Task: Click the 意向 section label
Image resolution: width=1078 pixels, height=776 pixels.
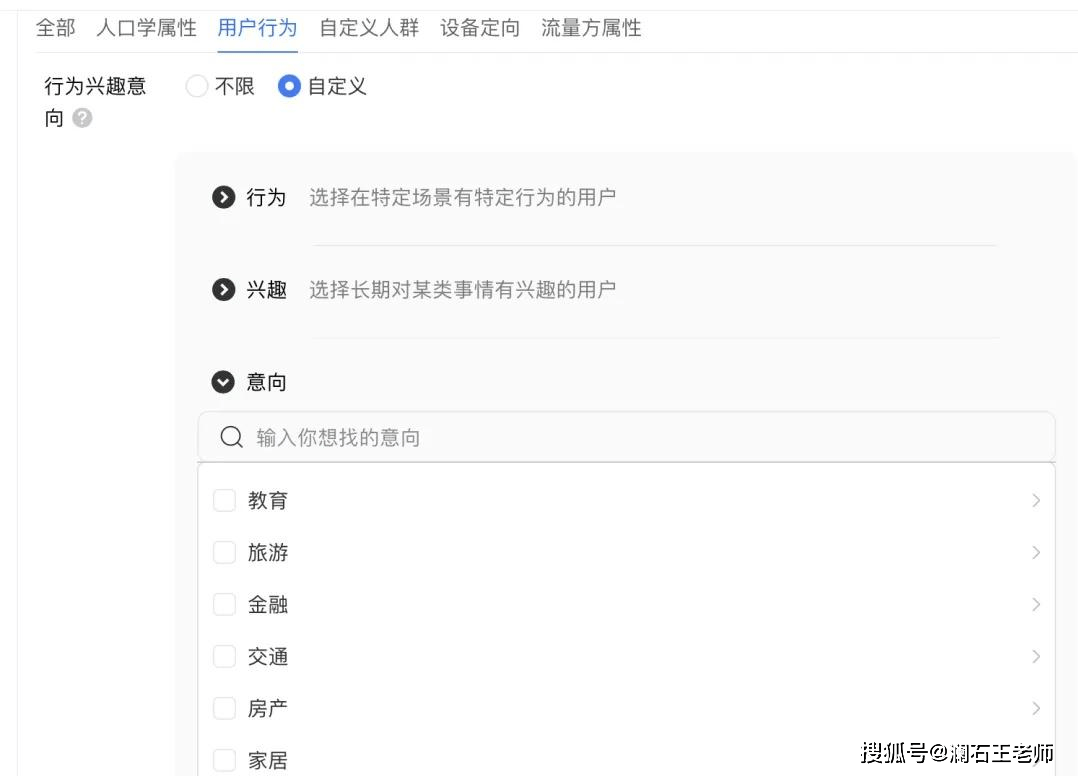Action: pos(266,381)
